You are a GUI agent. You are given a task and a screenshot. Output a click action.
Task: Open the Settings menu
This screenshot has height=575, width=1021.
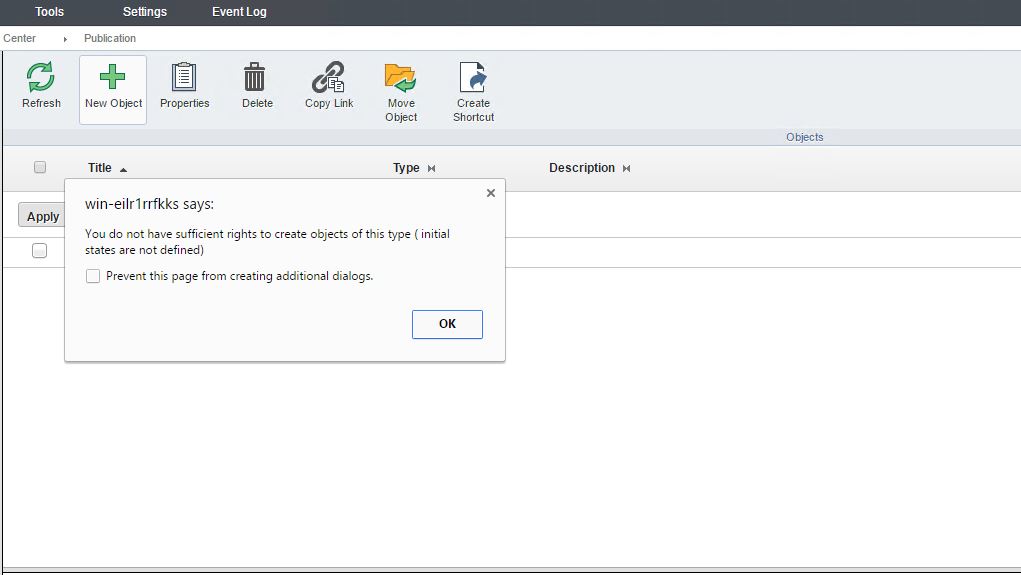pos(145,12)
